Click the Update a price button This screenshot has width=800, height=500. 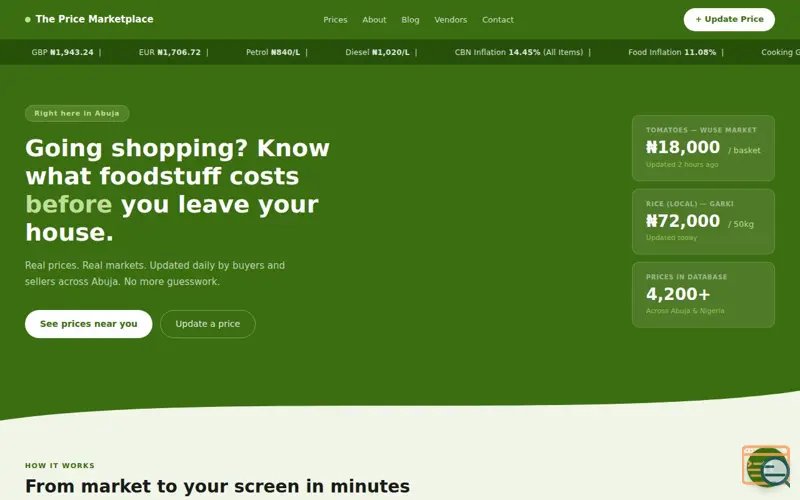[x=208, y=324]
